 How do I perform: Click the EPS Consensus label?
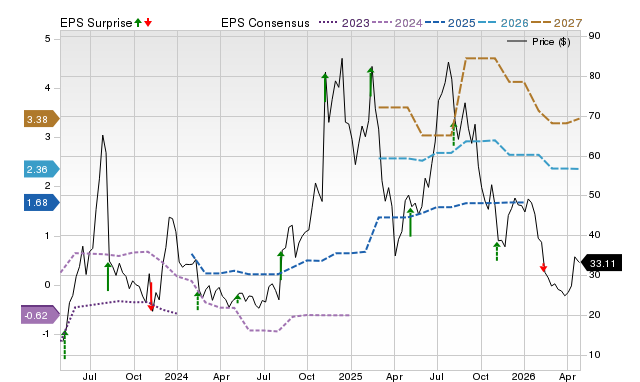coord(265,23)
